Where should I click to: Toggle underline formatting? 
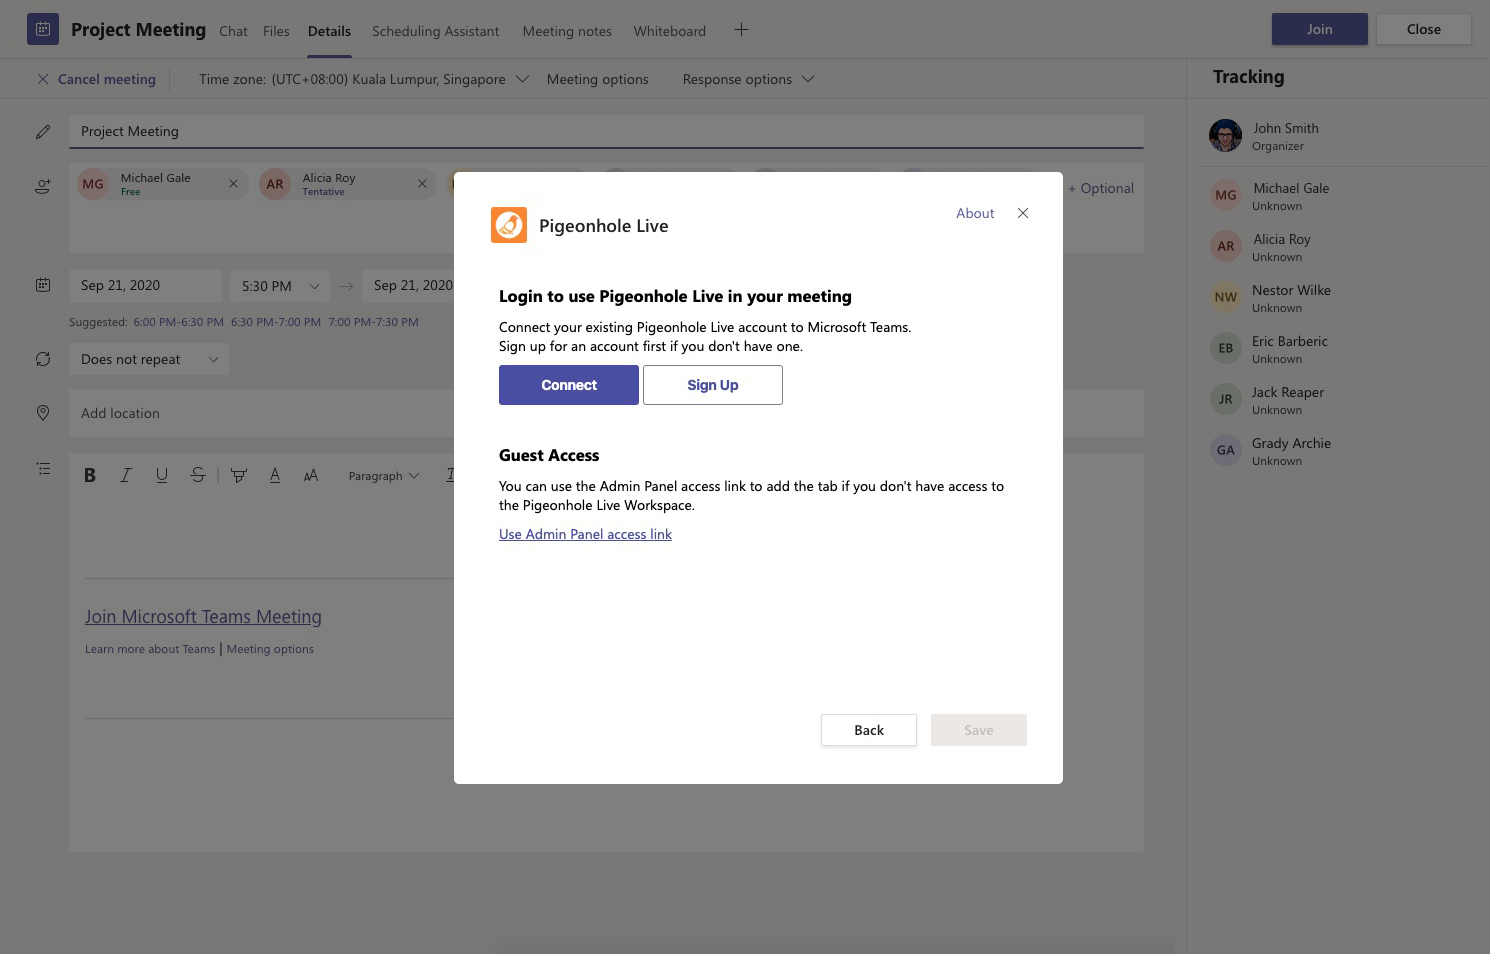(162, 475)
